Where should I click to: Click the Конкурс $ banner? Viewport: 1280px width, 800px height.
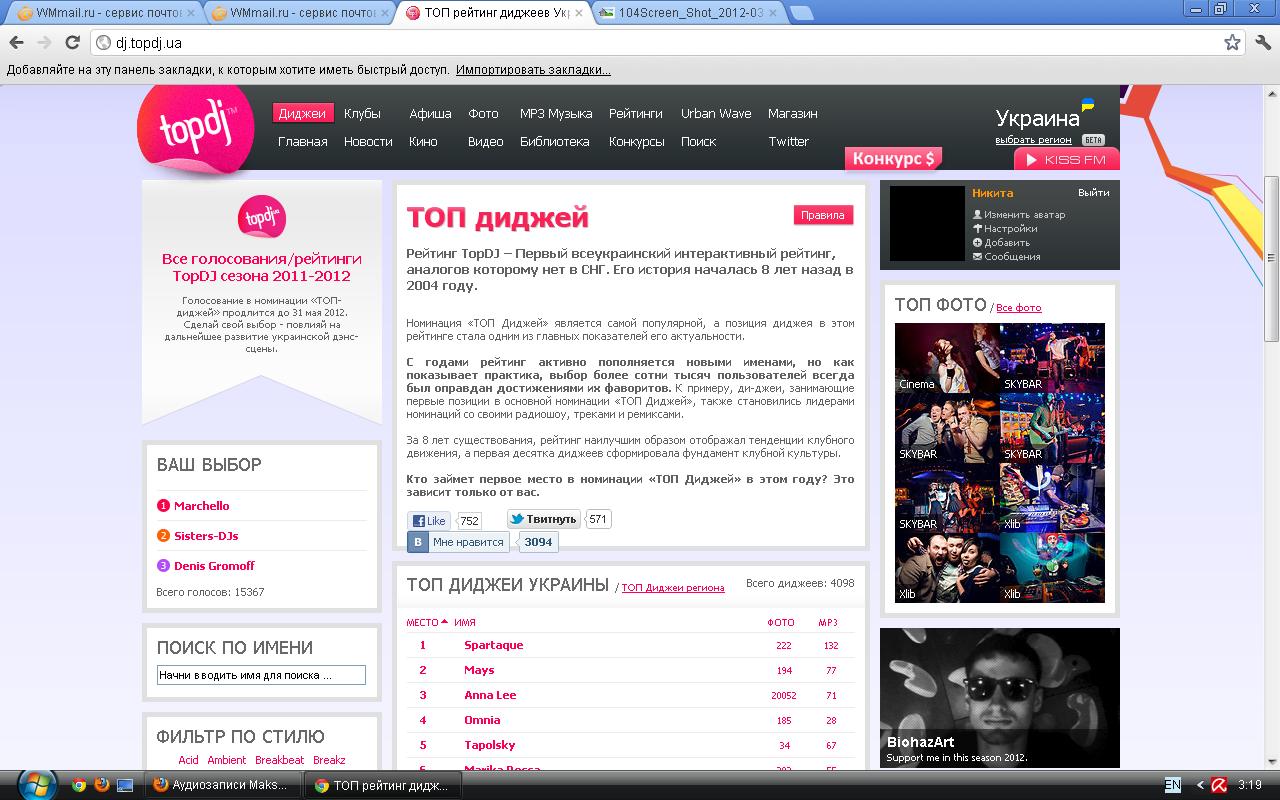(894, 158)
